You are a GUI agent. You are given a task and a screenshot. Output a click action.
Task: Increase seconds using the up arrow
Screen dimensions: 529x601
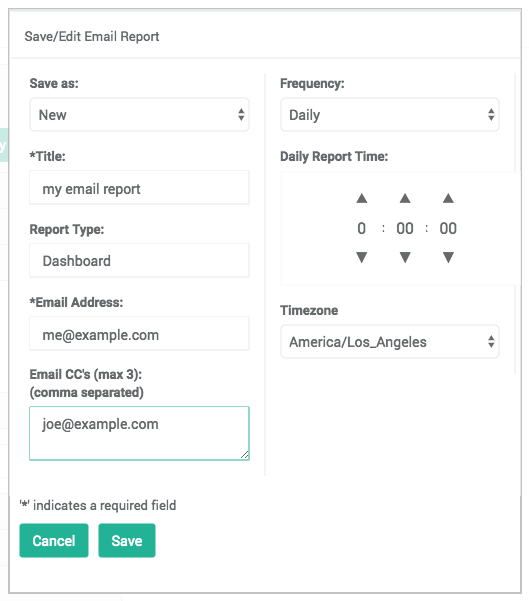click(x=448, y=198)
